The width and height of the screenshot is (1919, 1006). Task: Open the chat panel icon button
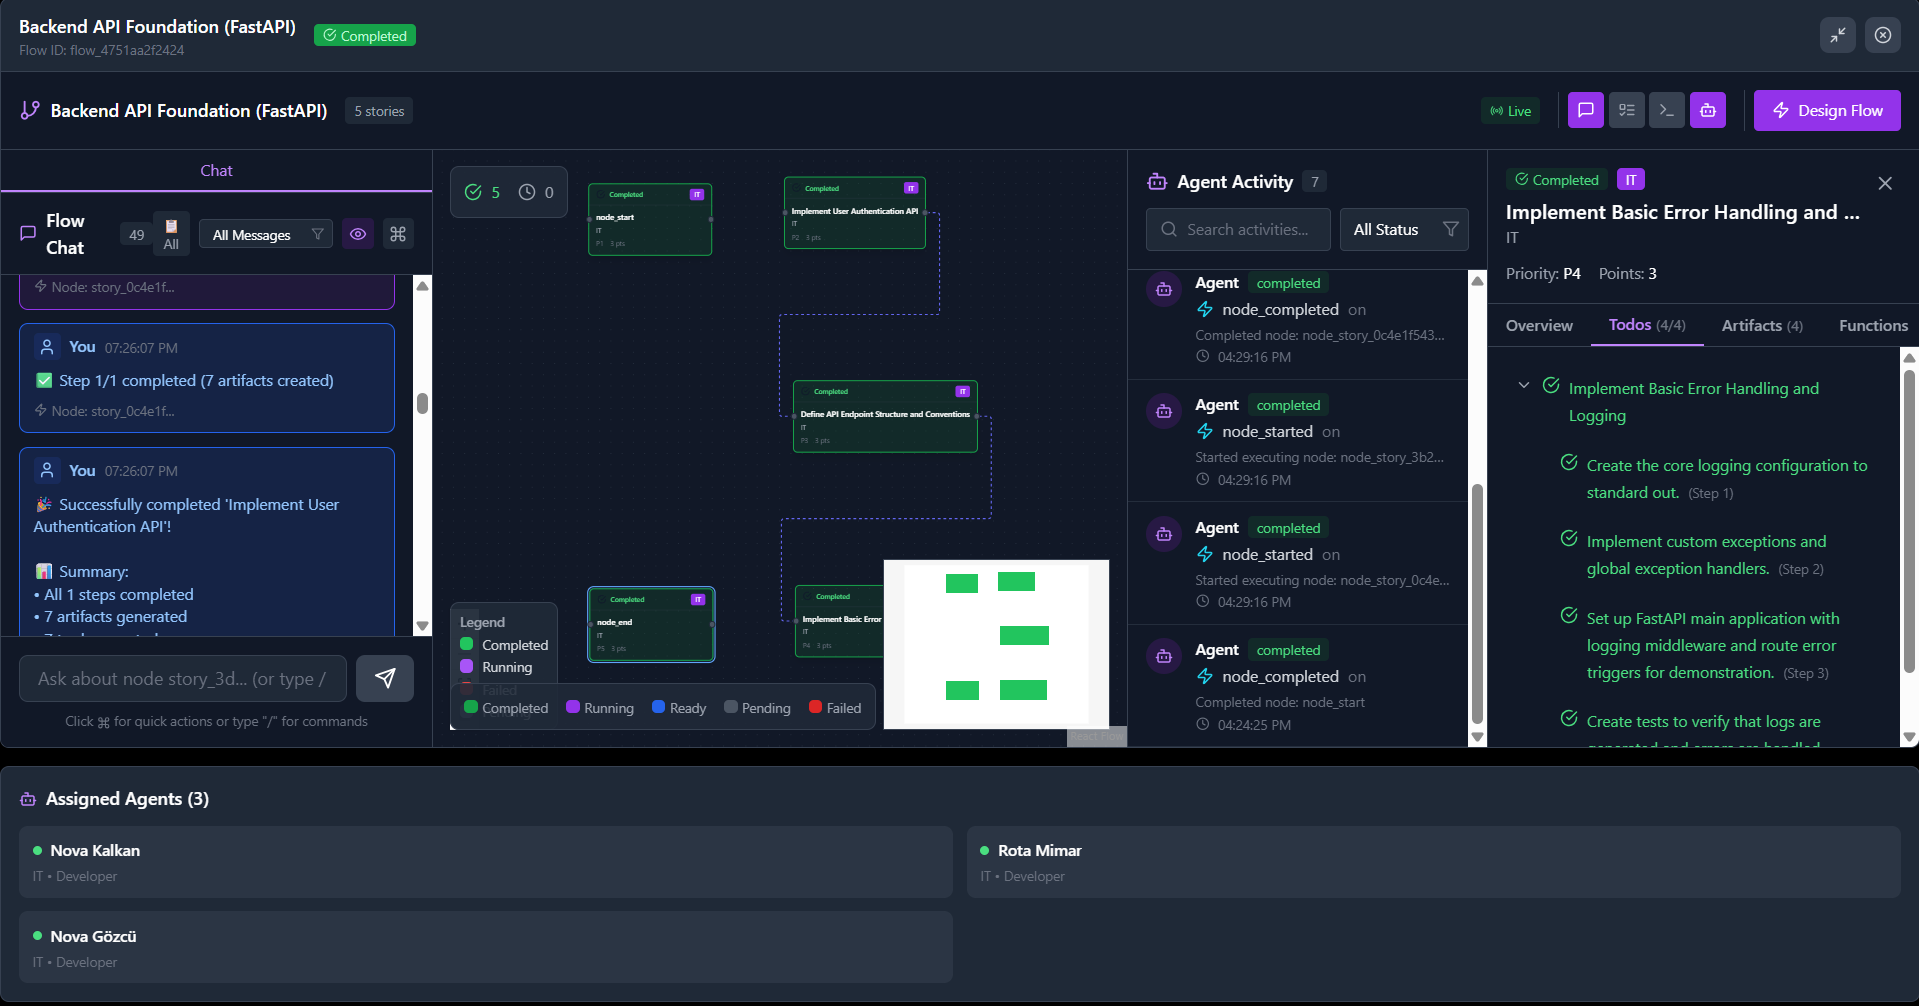1586,110
